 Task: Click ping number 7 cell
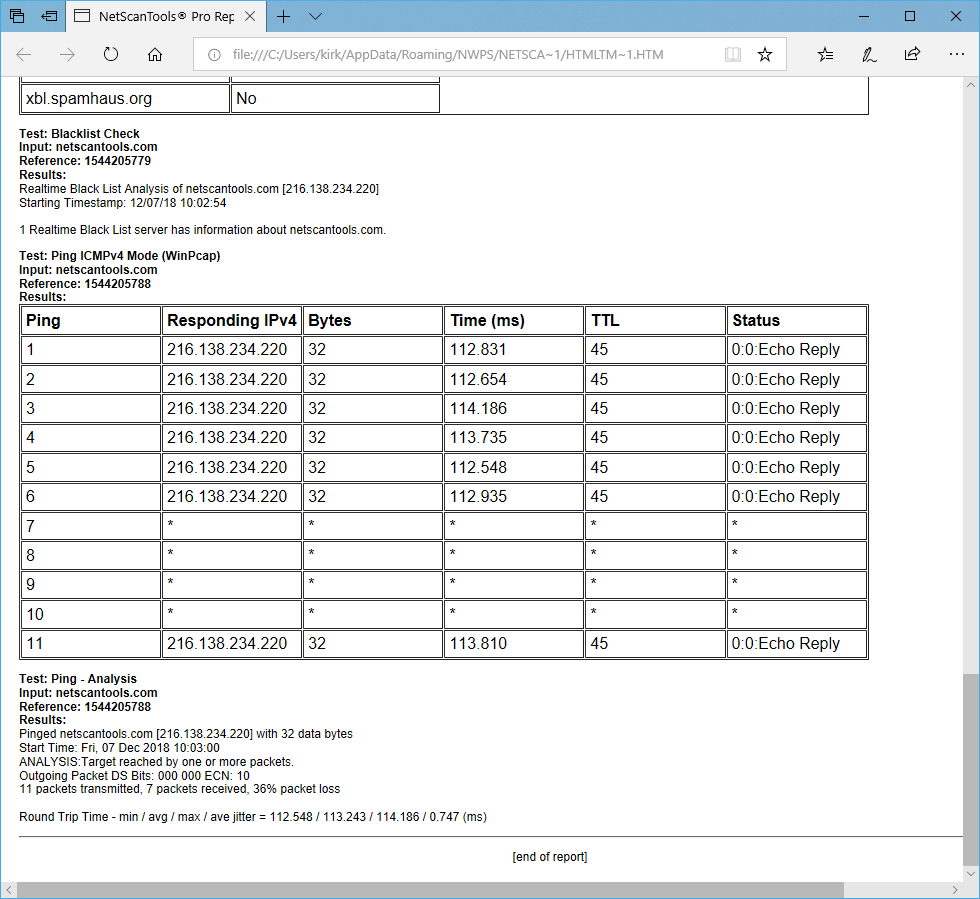tap(91, 526)
